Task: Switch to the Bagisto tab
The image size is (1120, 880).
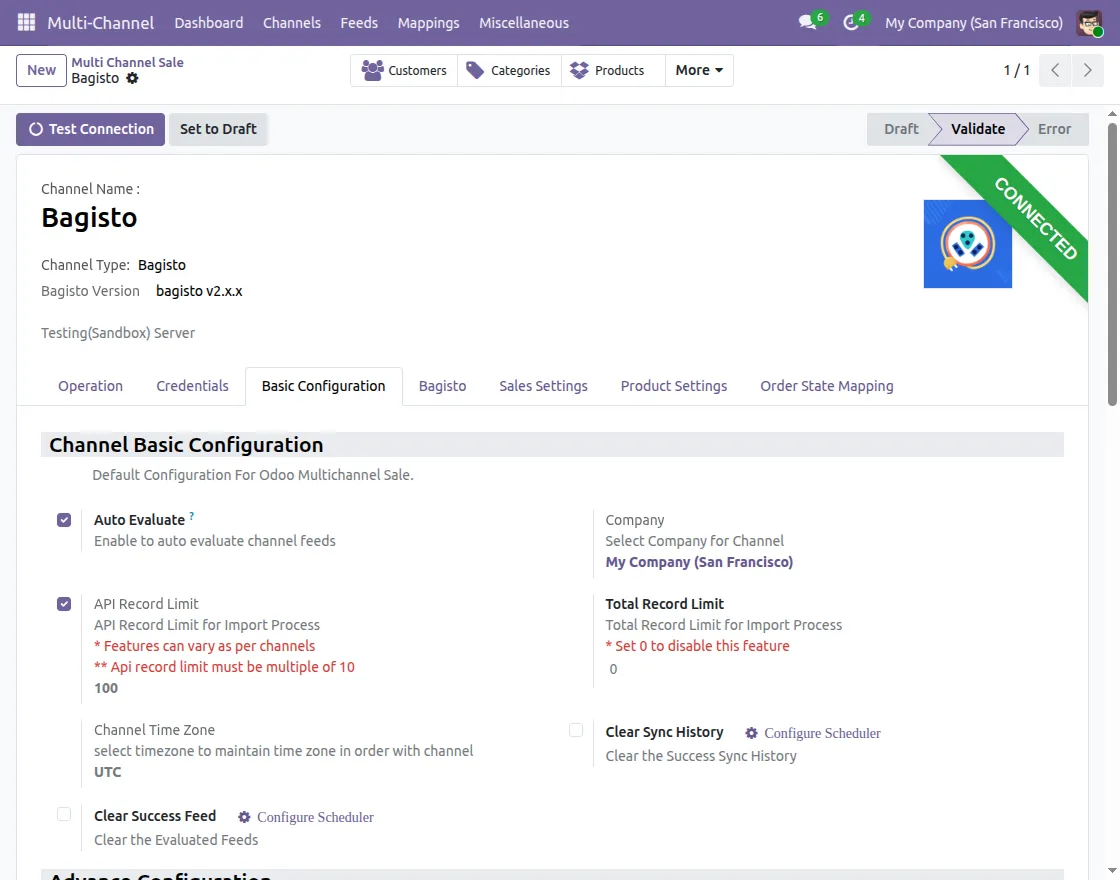Action: coord(442,386)
